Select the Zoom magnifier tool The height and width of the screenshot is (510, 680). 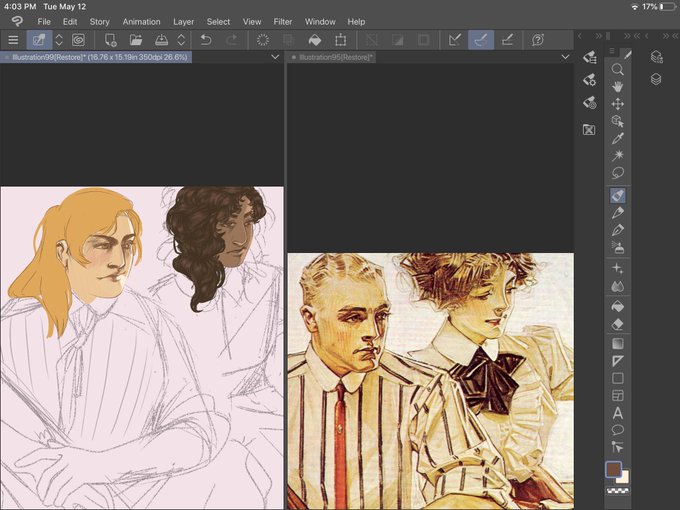[618, 69]
